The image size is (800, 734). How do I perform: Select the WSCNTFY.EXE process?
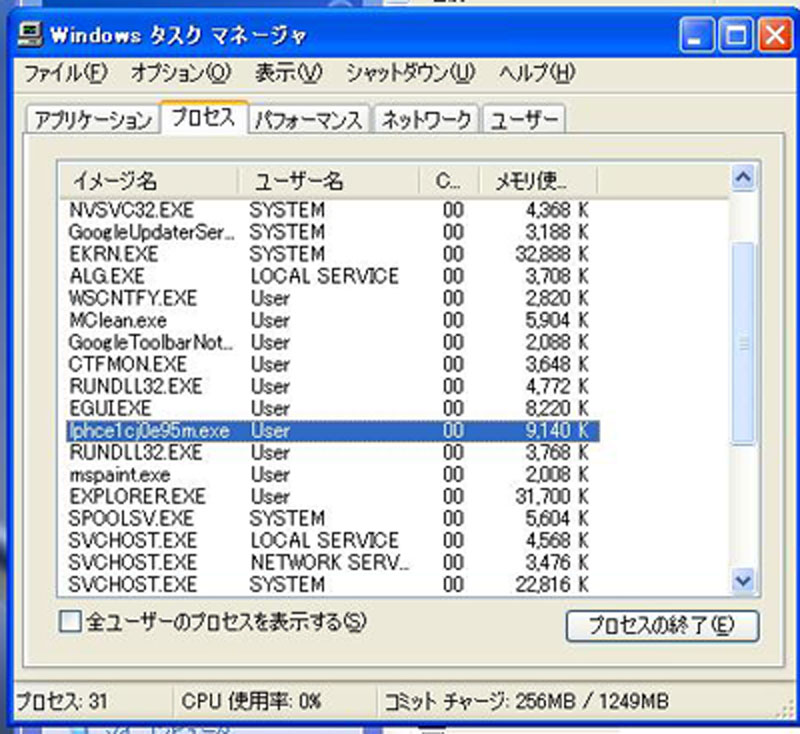pyautogui.click(x=333, y=298)
